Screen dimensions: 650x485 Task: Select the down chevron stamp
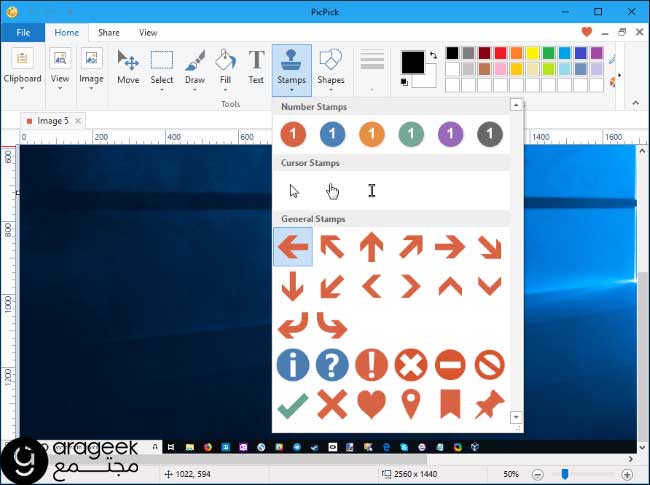click(490, 286)
